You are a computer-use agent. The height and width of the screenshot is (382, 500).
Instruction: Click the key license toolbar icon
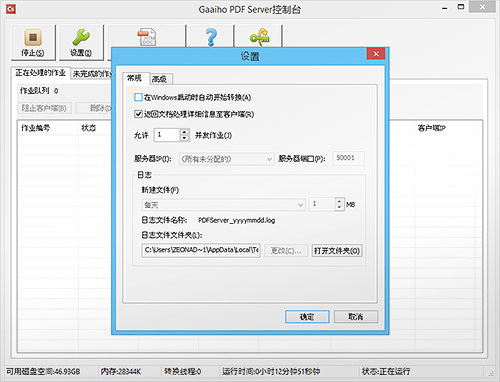(260, 37)
